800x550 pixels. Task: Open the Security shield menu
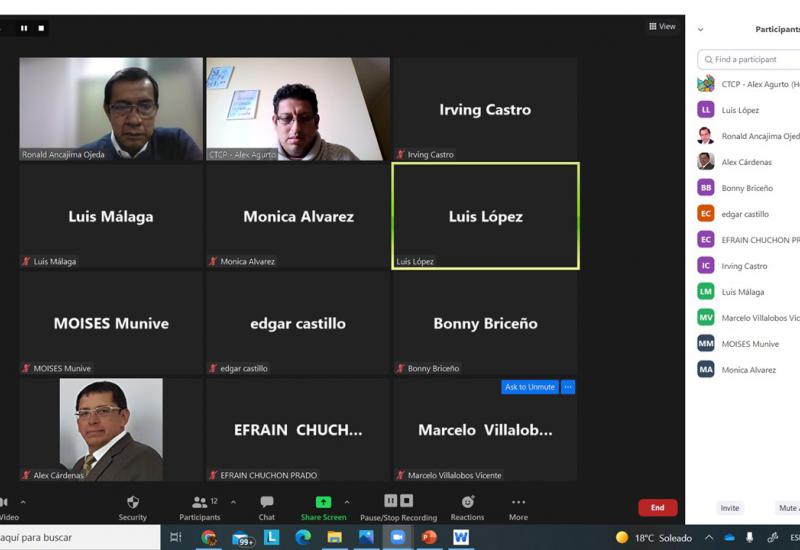pos(132,507)
